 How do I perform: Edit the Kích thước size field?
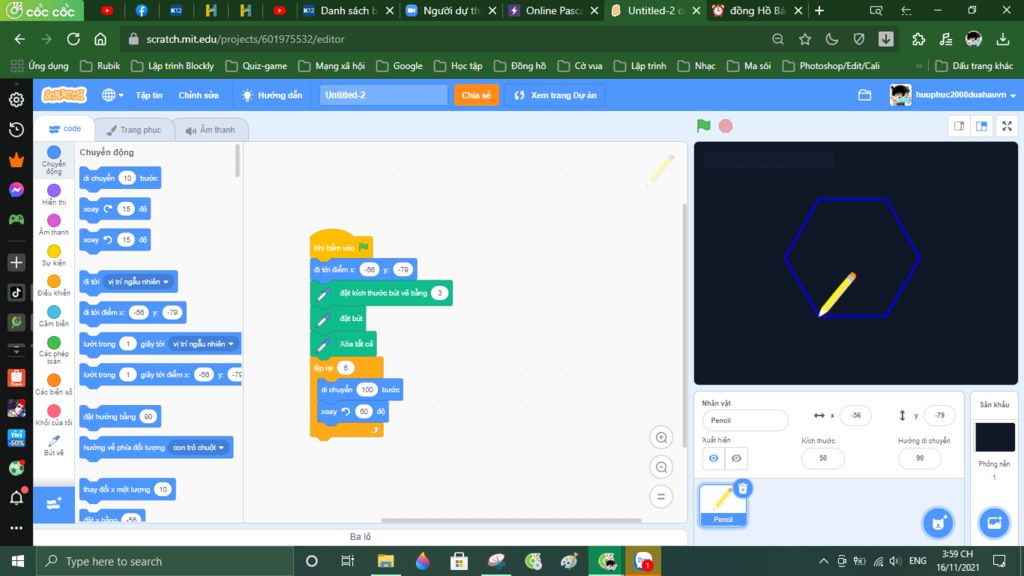[x=822, y=458]
